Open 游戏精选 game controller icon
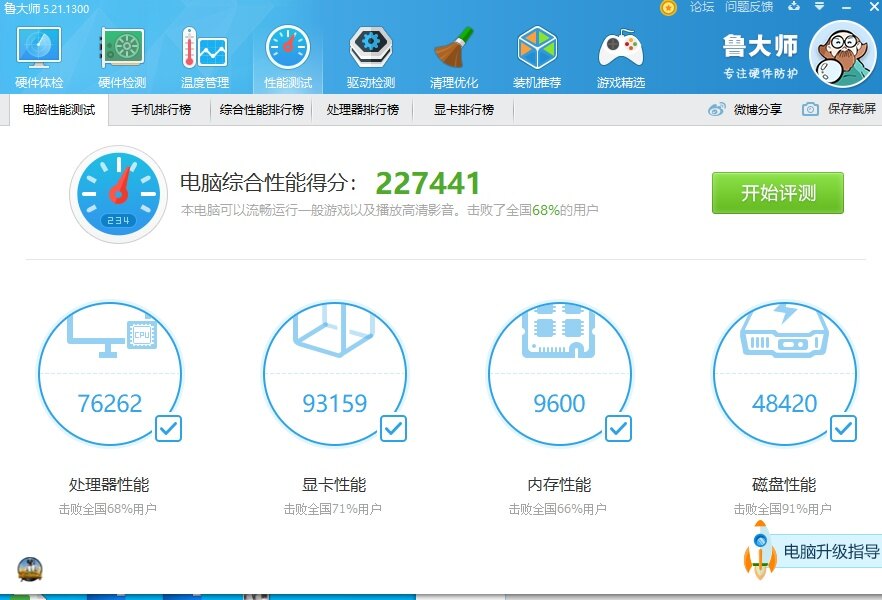 tap(620, 57)
